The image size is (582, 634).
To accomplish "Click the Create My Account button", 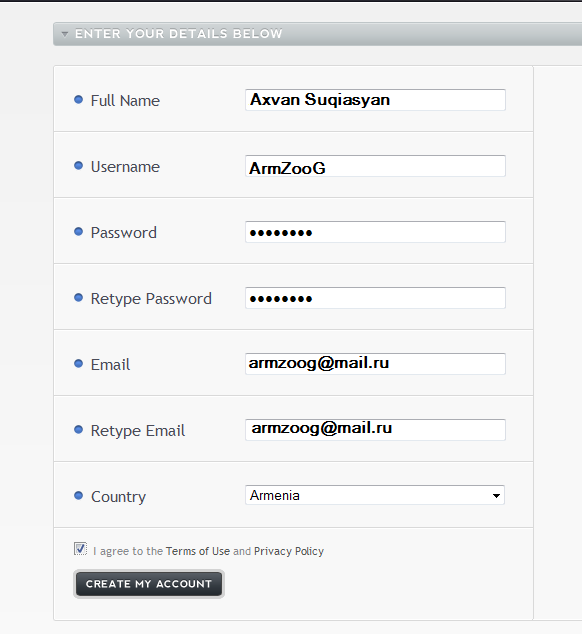I will coord(149,584).
